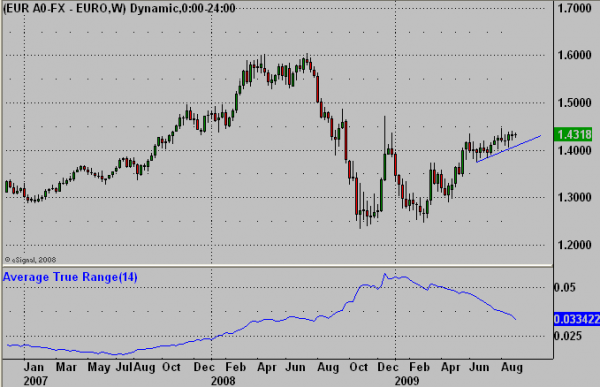Click the chart title 'EUR A0-FX - EURO,W'
600x387 pixels.
pos(64,8)
